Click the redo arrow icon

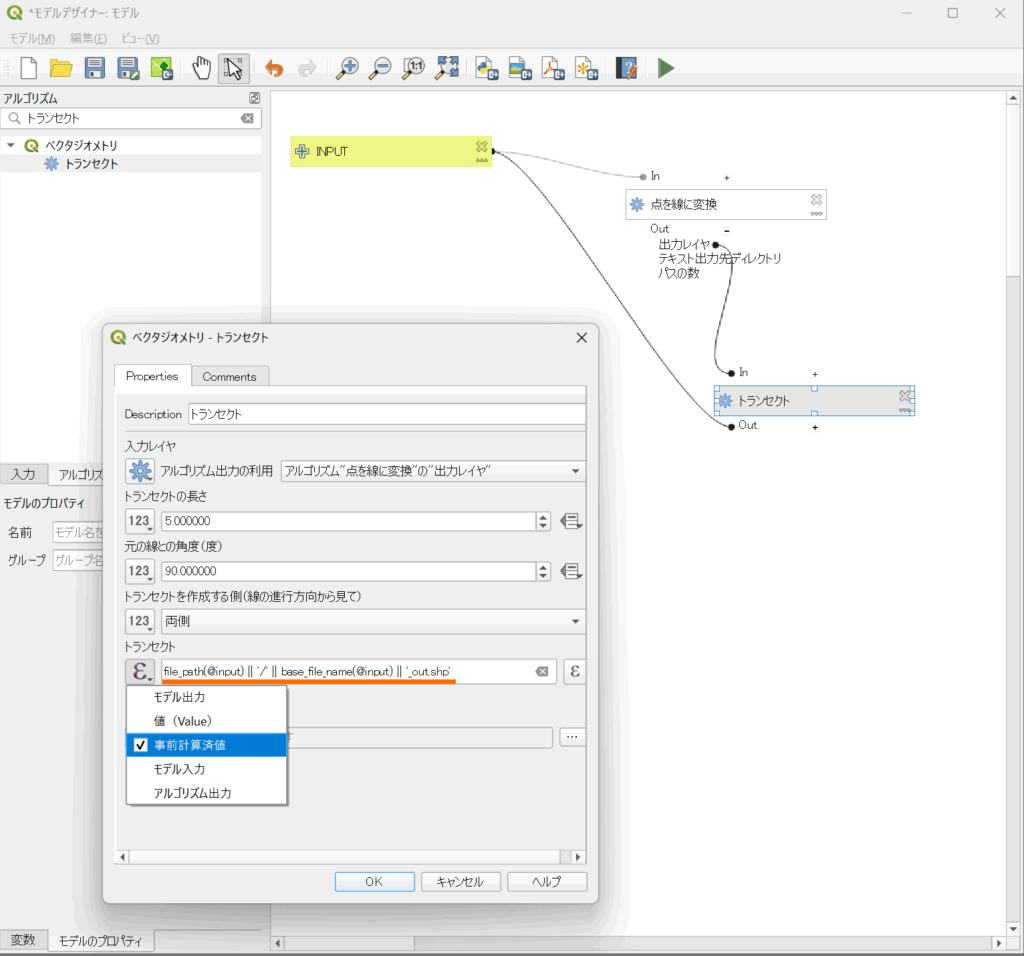[307, 68]
